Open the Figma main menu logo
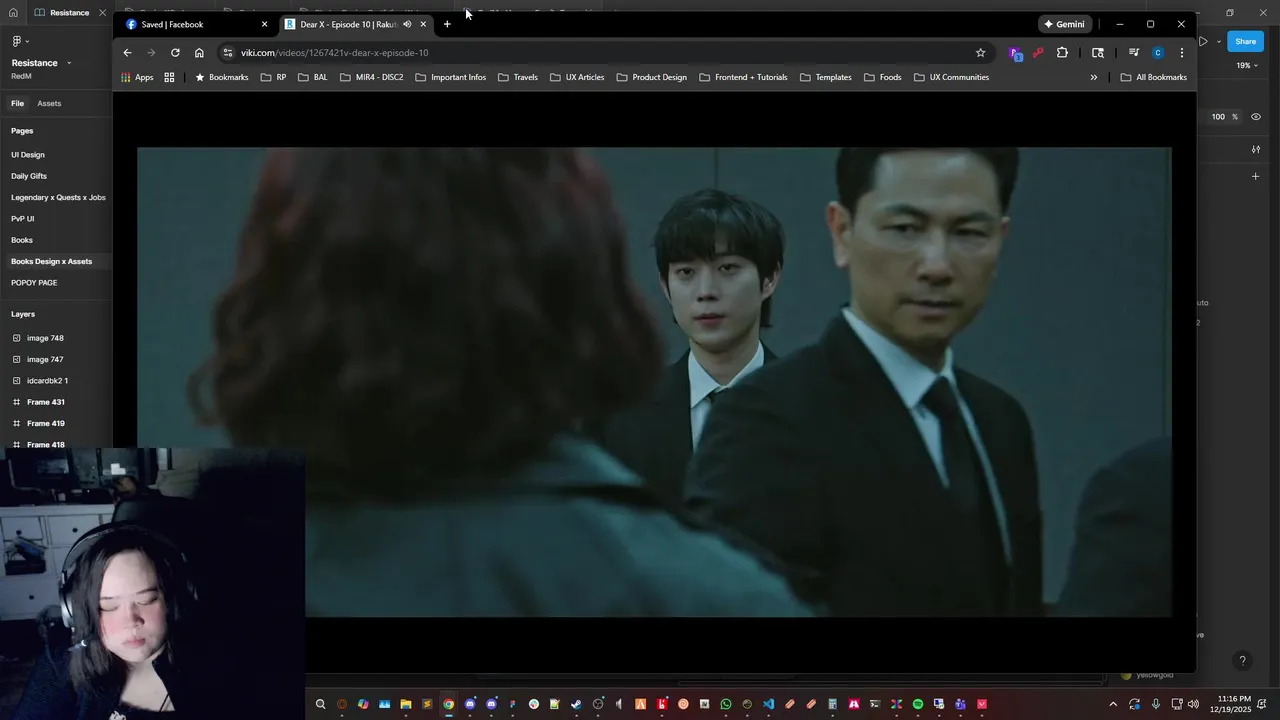 click(16, 41)
